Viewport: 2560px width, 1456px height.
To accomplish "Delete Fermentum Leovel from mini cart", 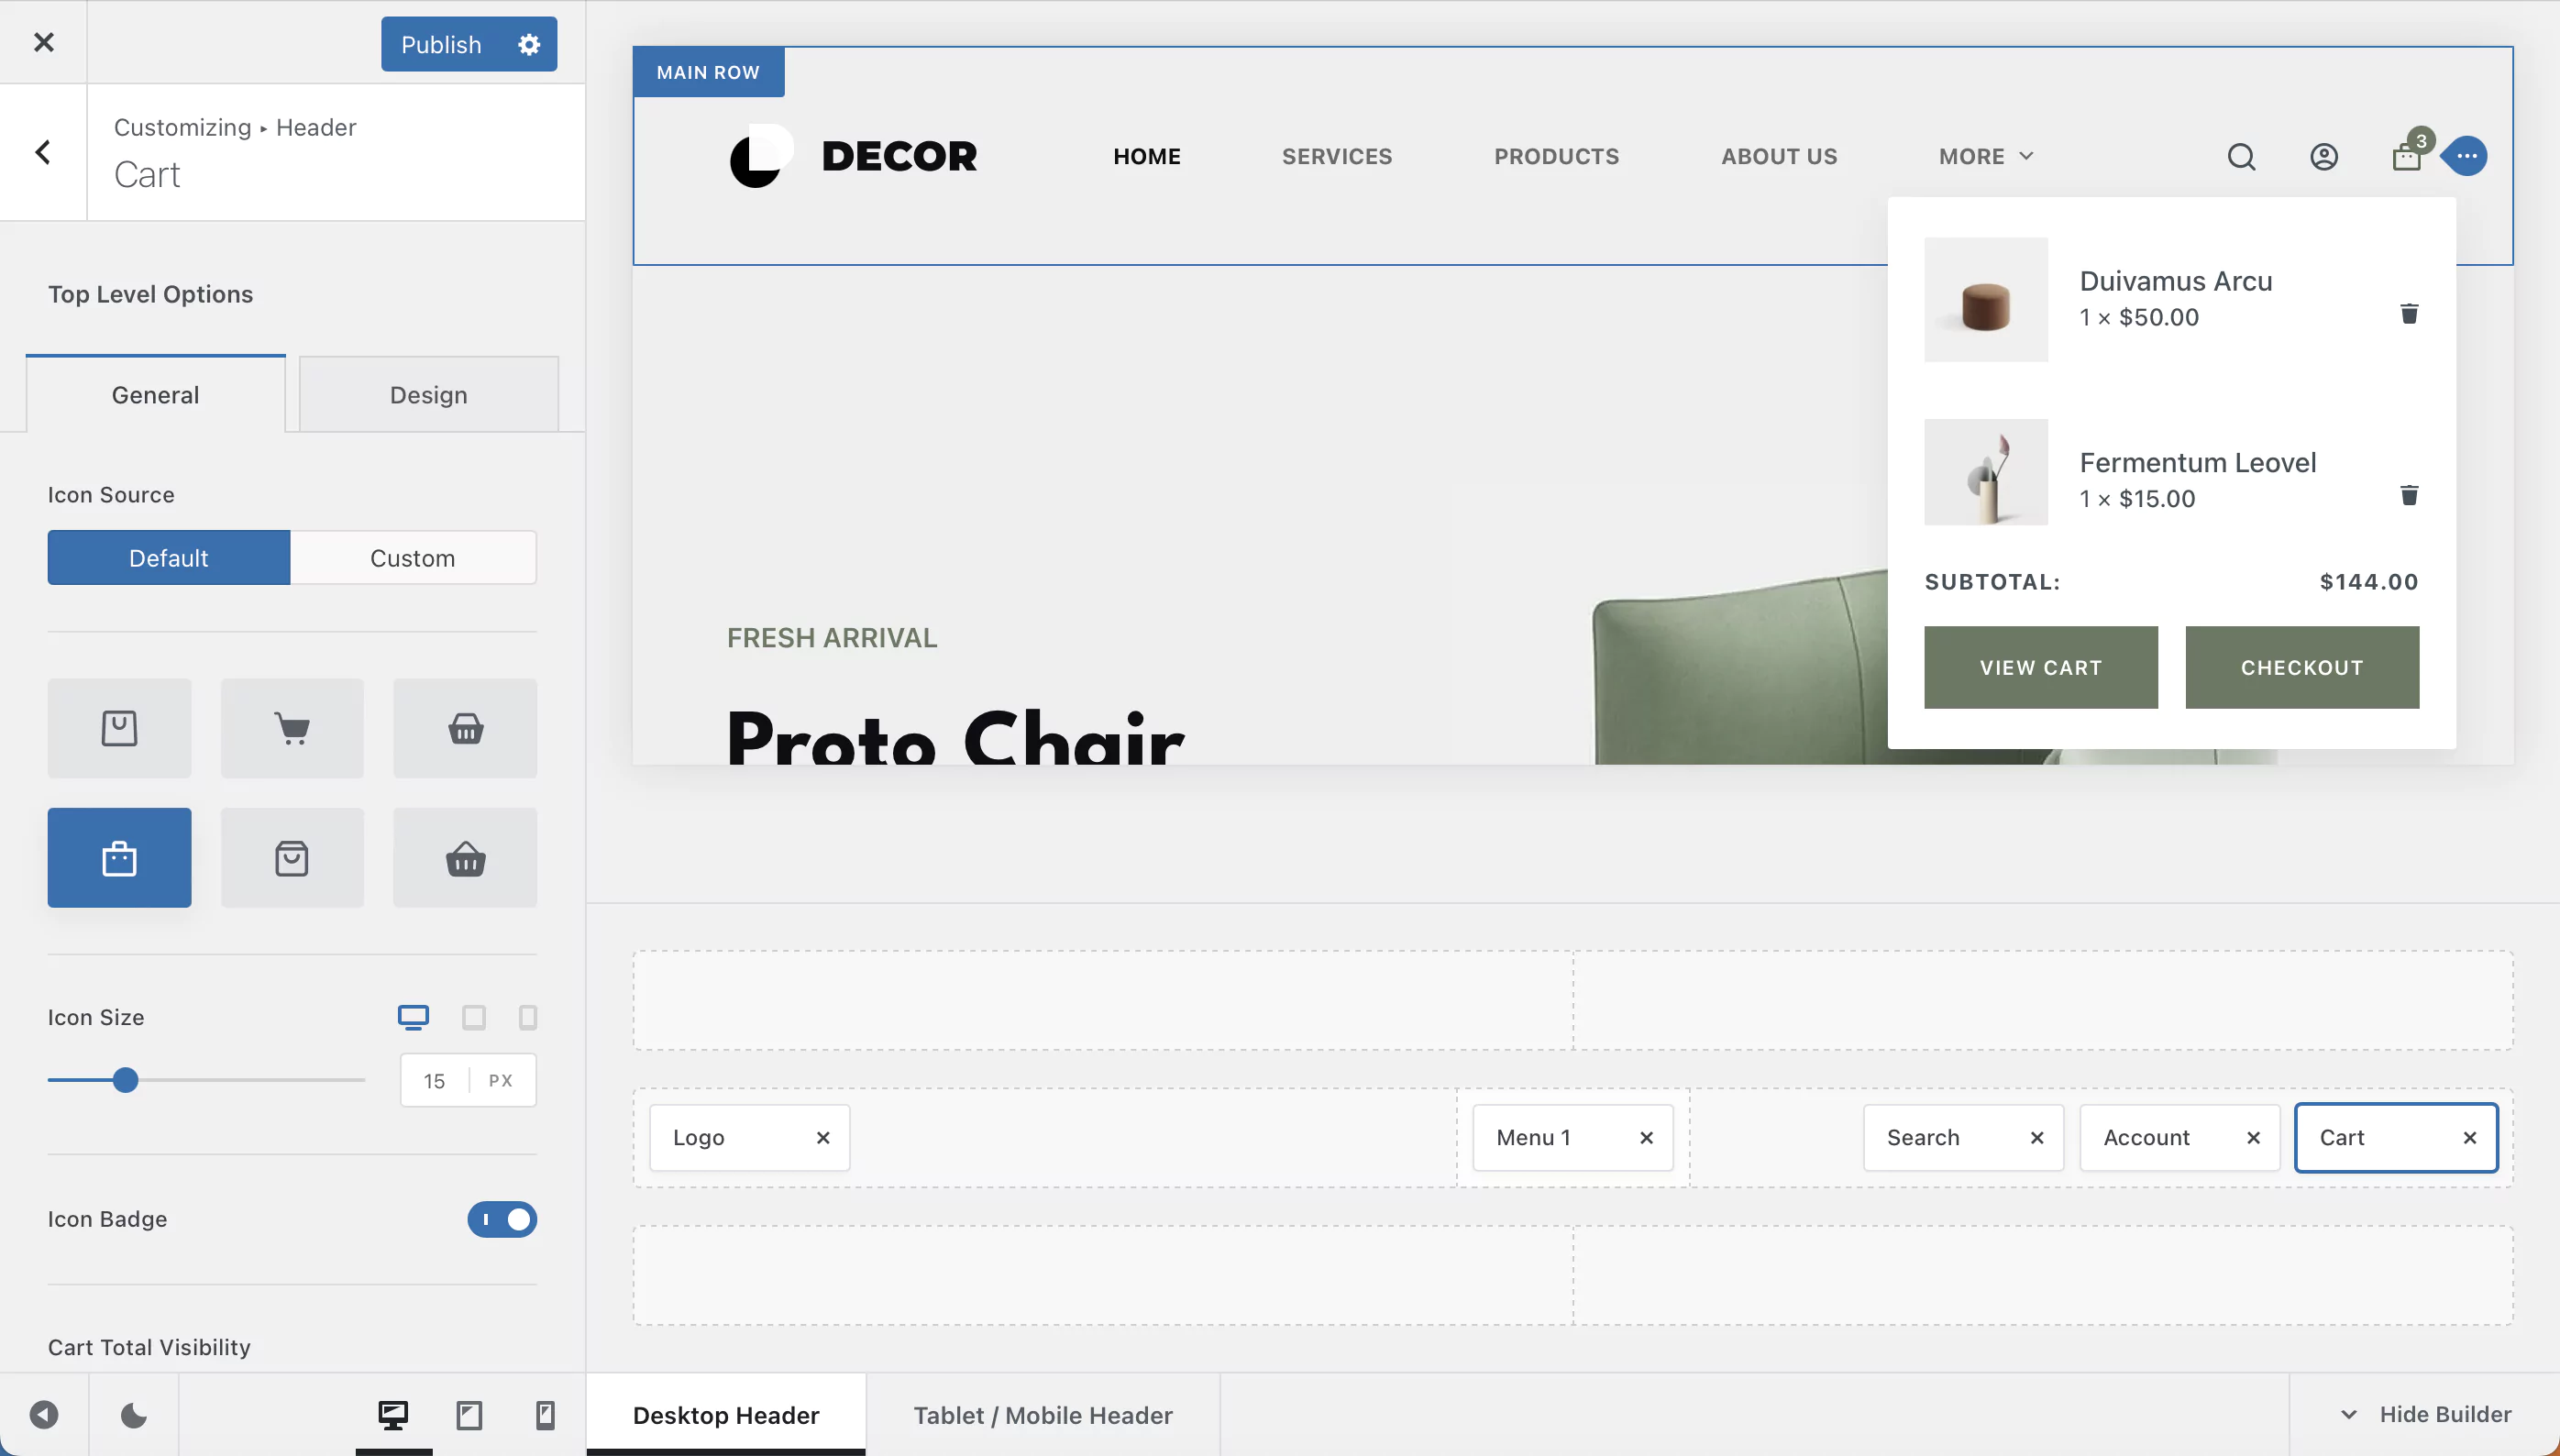I will coord(2409,495).
